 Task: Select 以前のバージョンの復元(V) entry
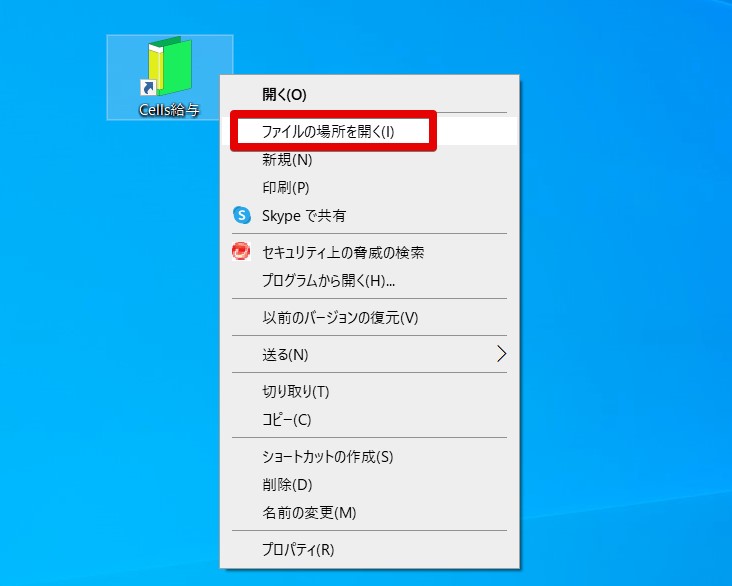click(340, 317)
